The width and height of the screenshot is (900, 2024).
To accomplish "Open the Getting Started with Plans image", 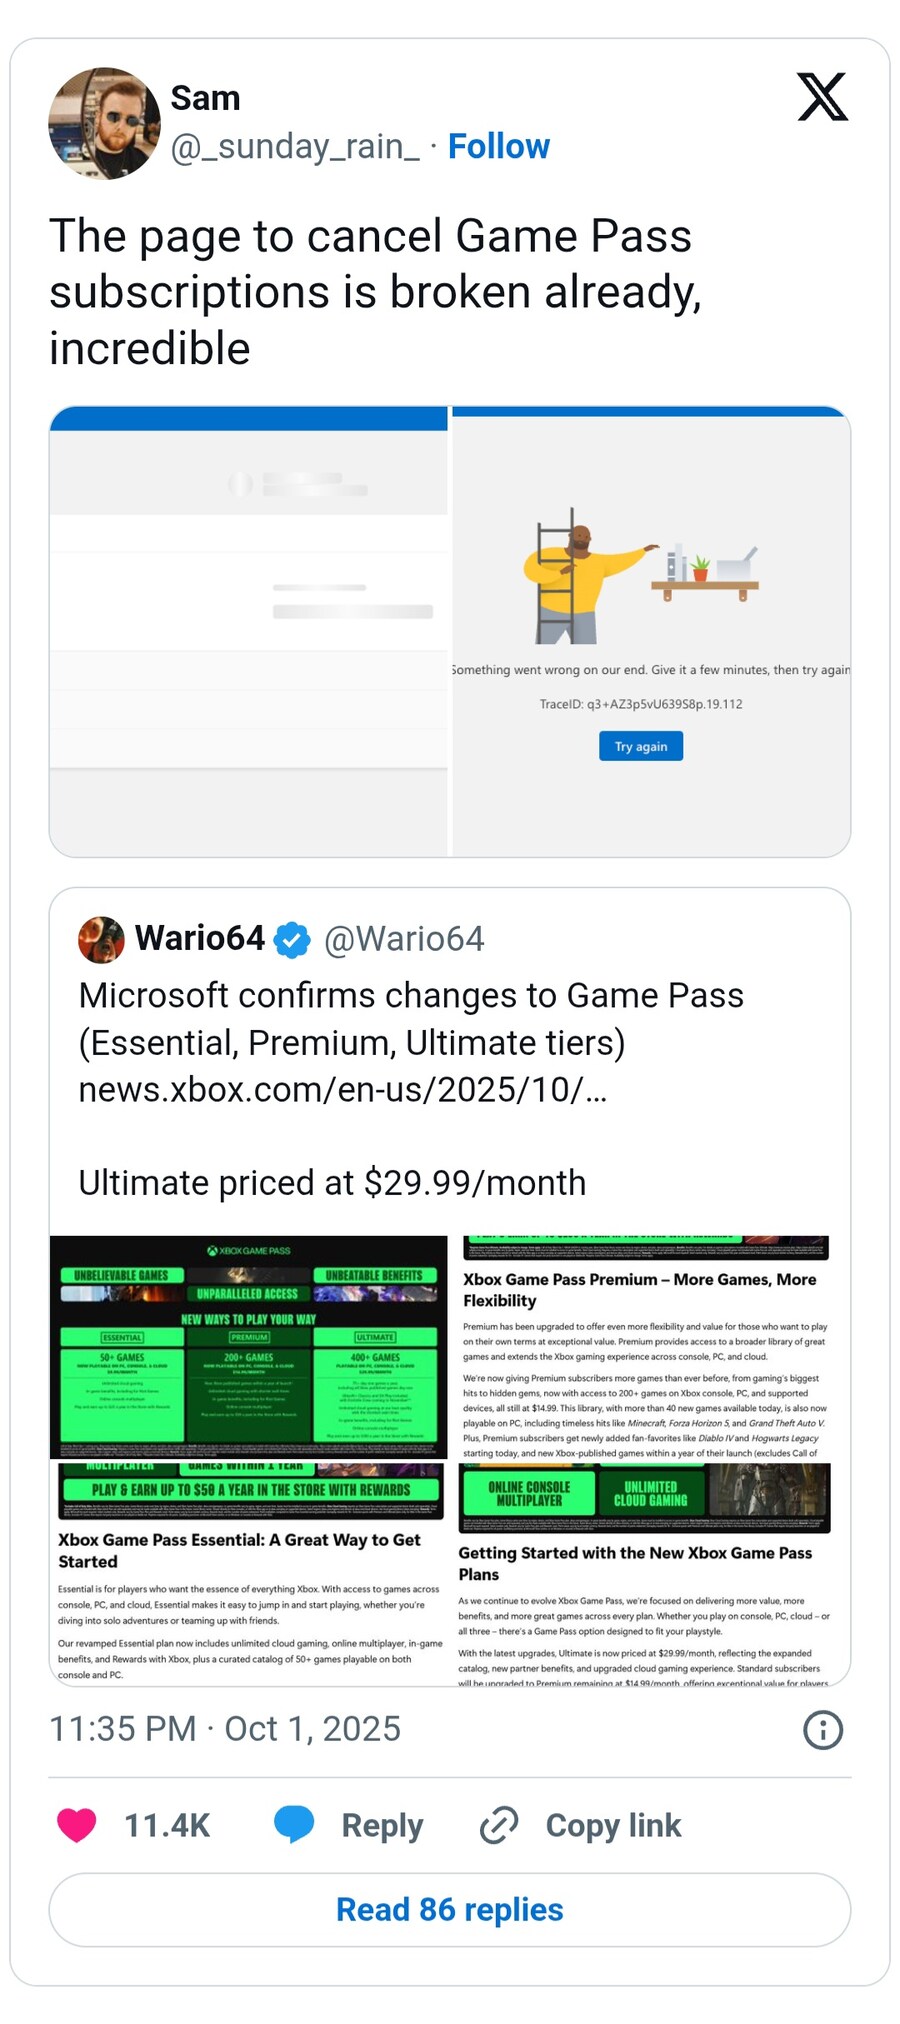I will click(x=651, y=1574).
